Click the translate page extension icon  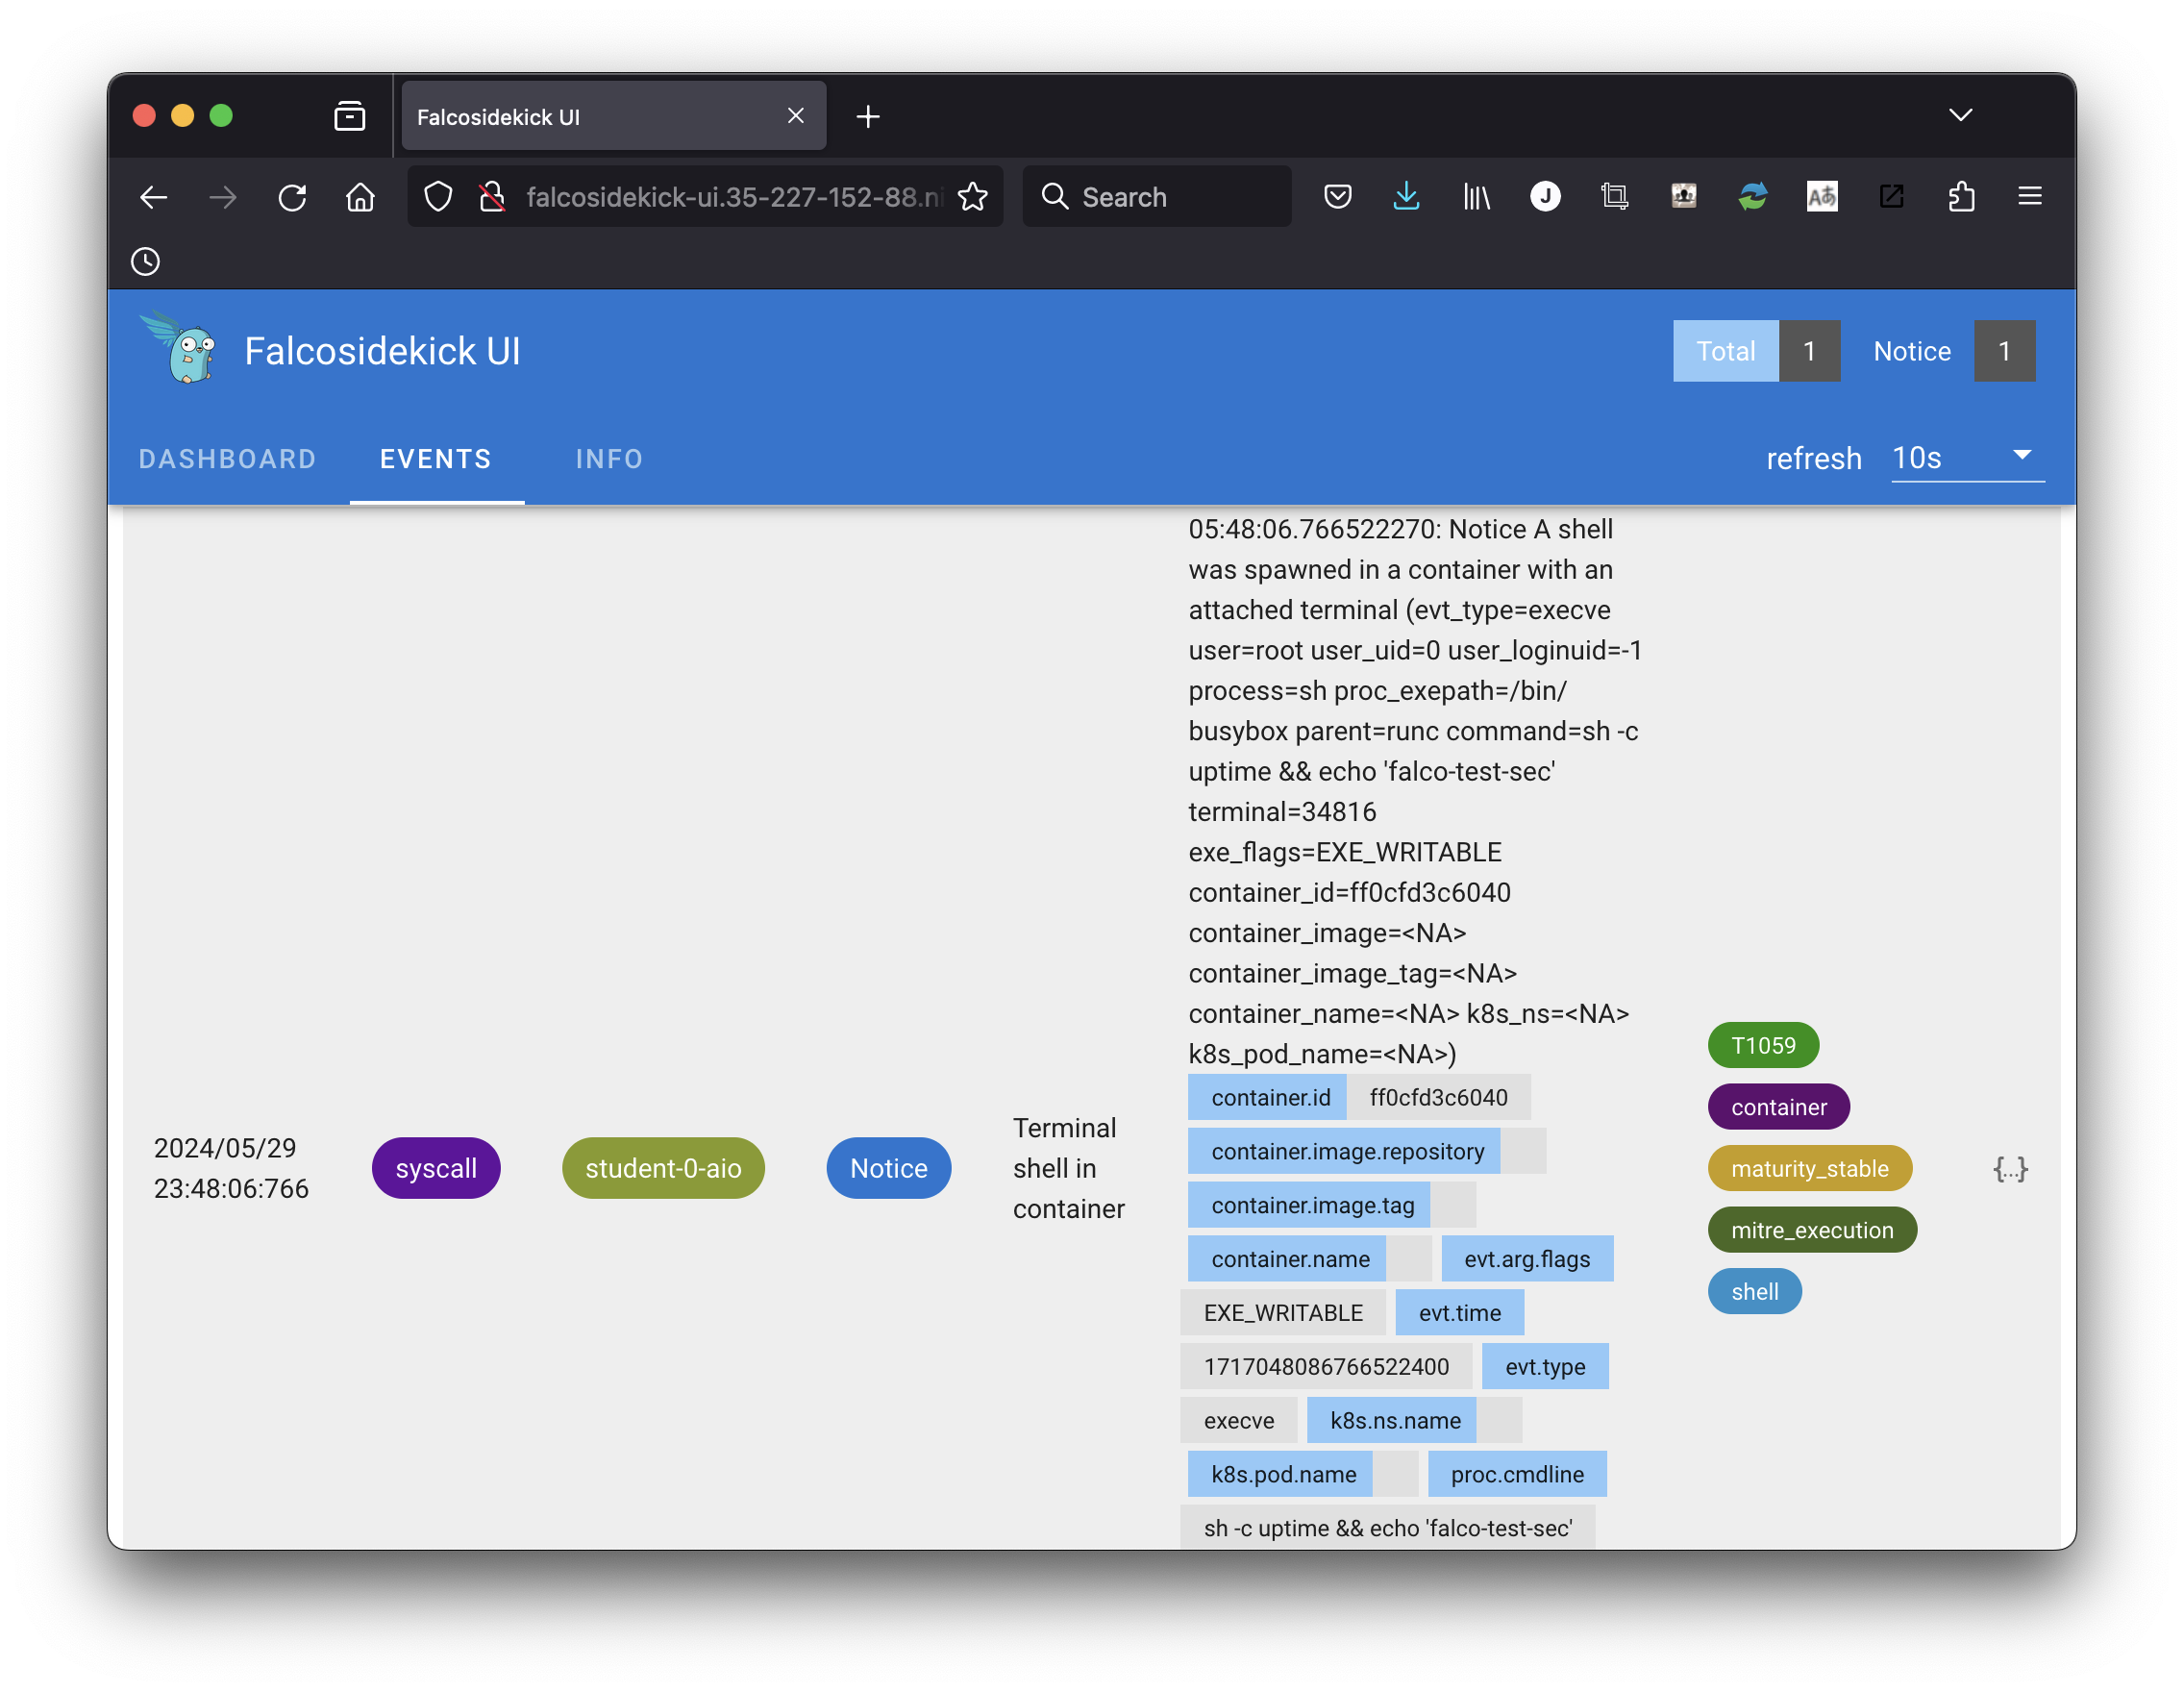point(1822,197)
